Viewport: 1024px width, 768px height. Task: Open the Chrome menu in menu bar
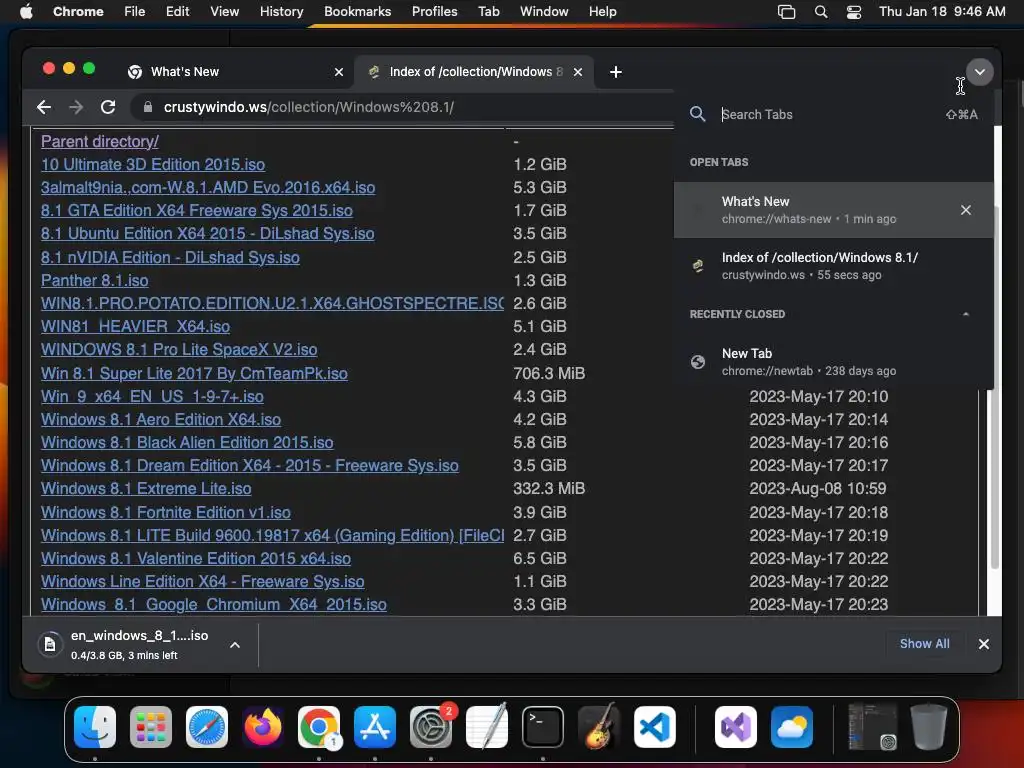coord(78,12)
